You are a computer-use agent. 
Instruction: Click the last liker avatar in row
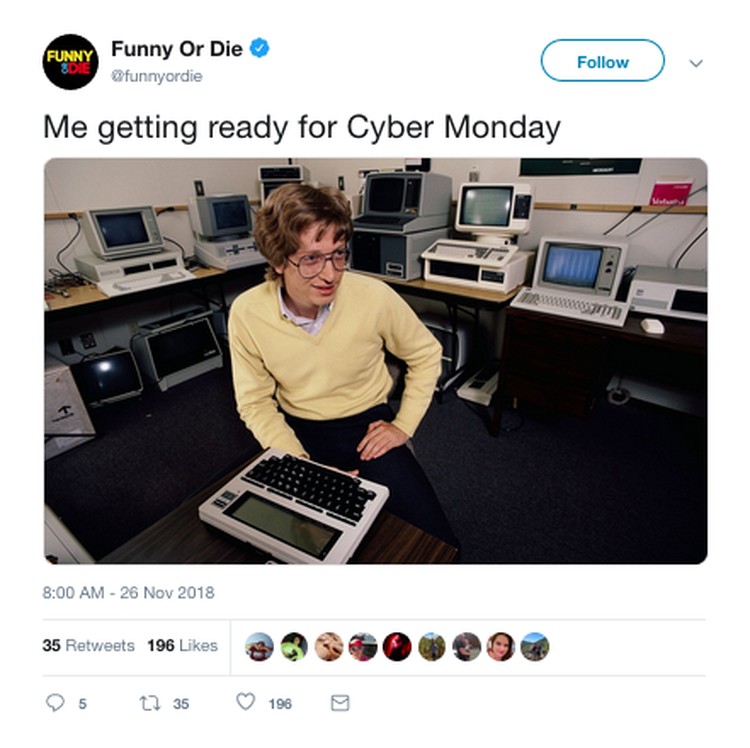click(535, 647)
